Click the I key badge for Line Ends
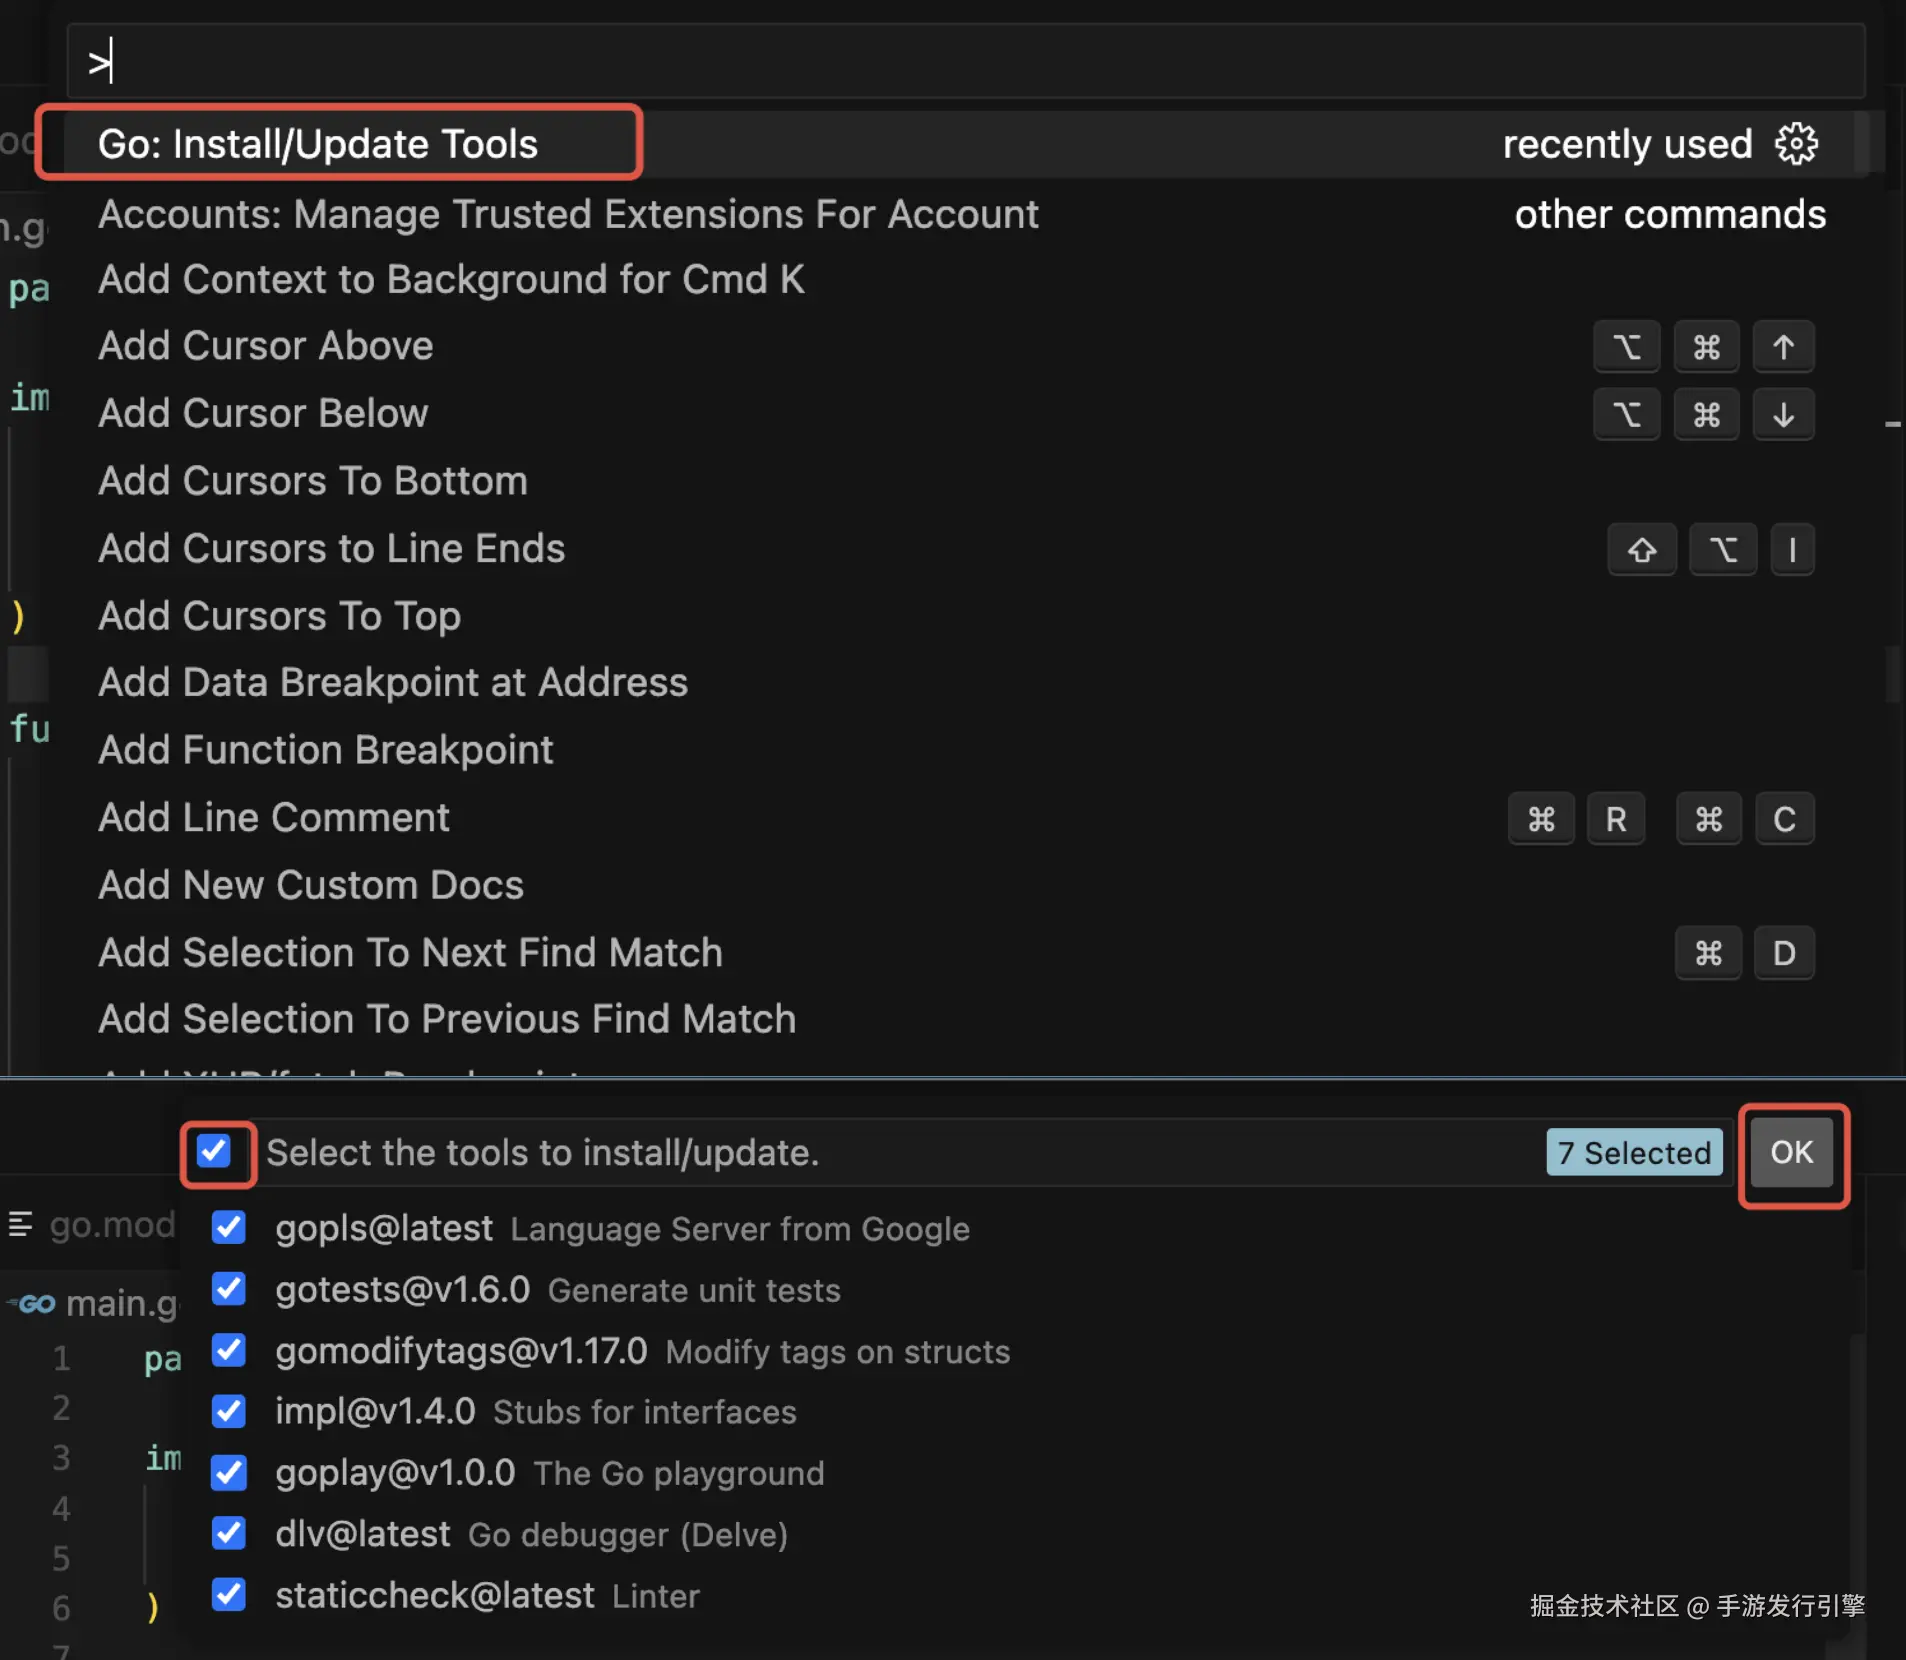Viewport: 1906px width, 1660px height. [1792, 549]
